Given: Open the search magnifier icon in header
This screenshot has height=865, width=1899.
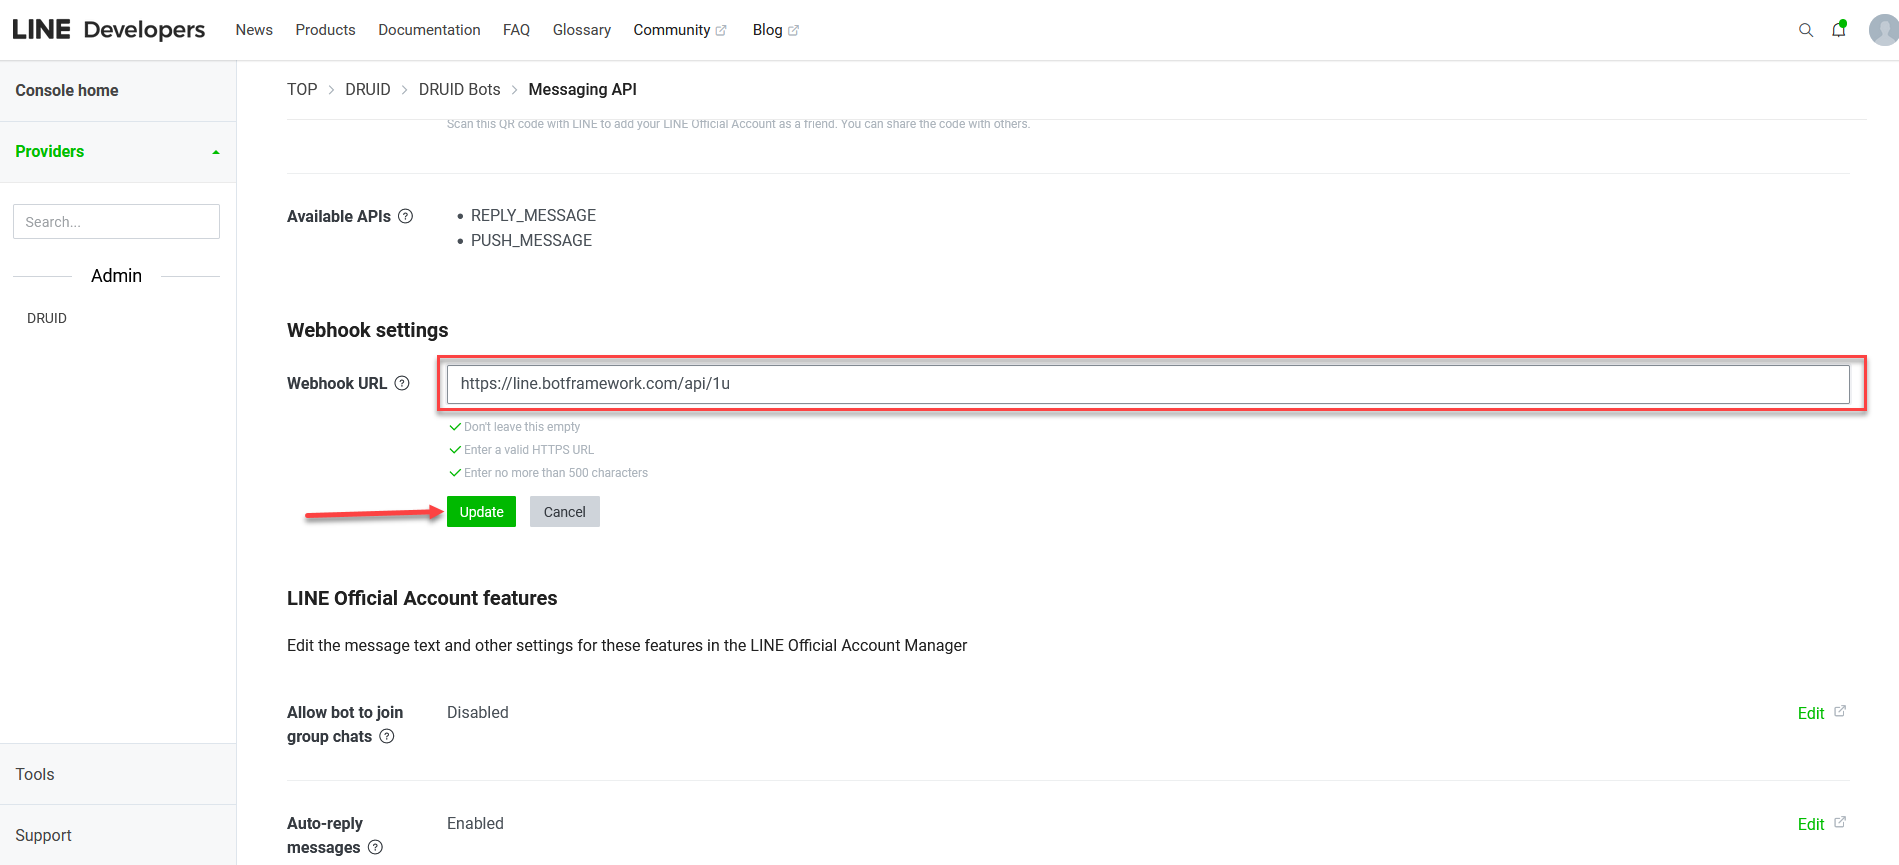Looking at the screenshot, I should 1805,30.
